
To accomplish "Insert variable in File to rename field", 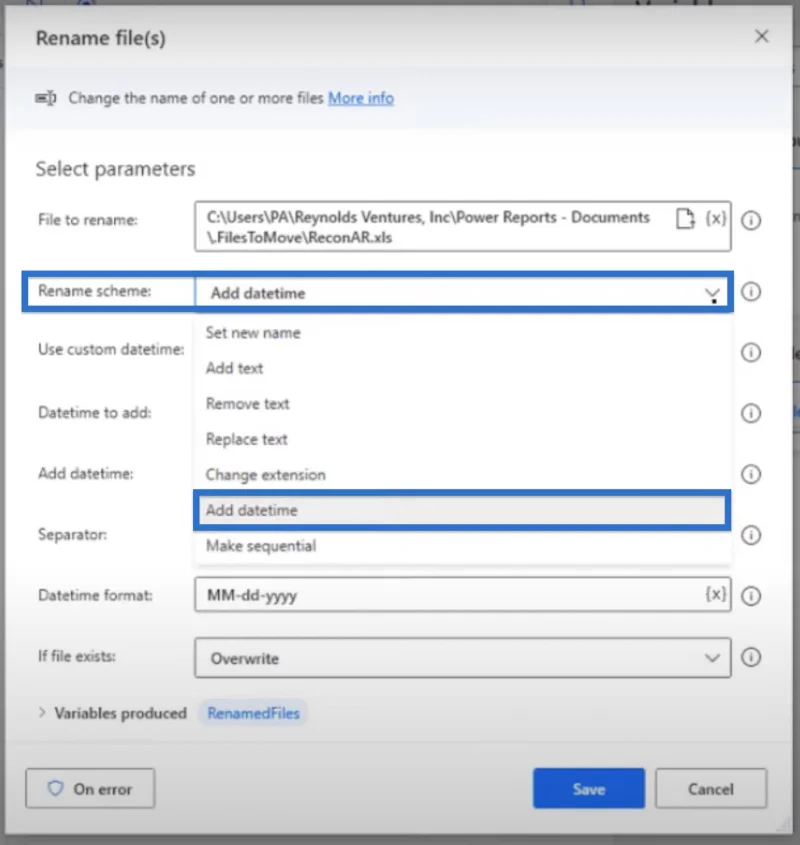I will coord(716,219).
